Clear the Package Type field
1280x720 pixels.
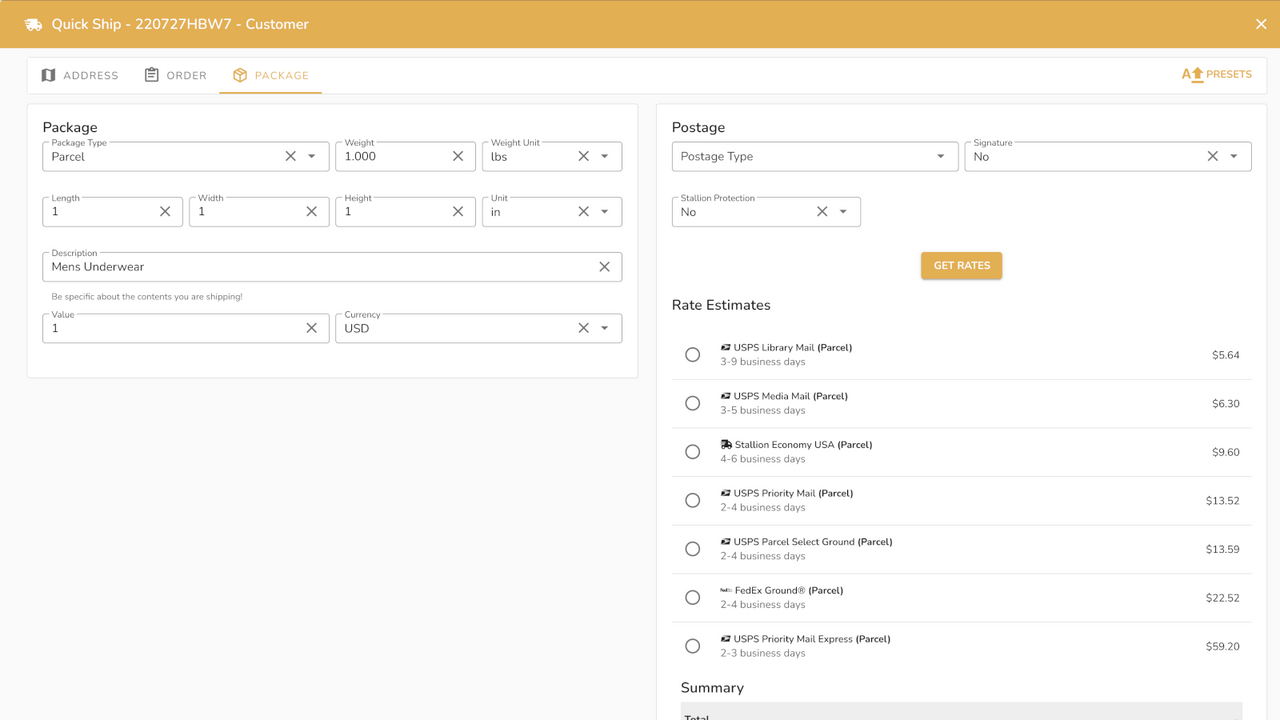[x=290, y=156]
